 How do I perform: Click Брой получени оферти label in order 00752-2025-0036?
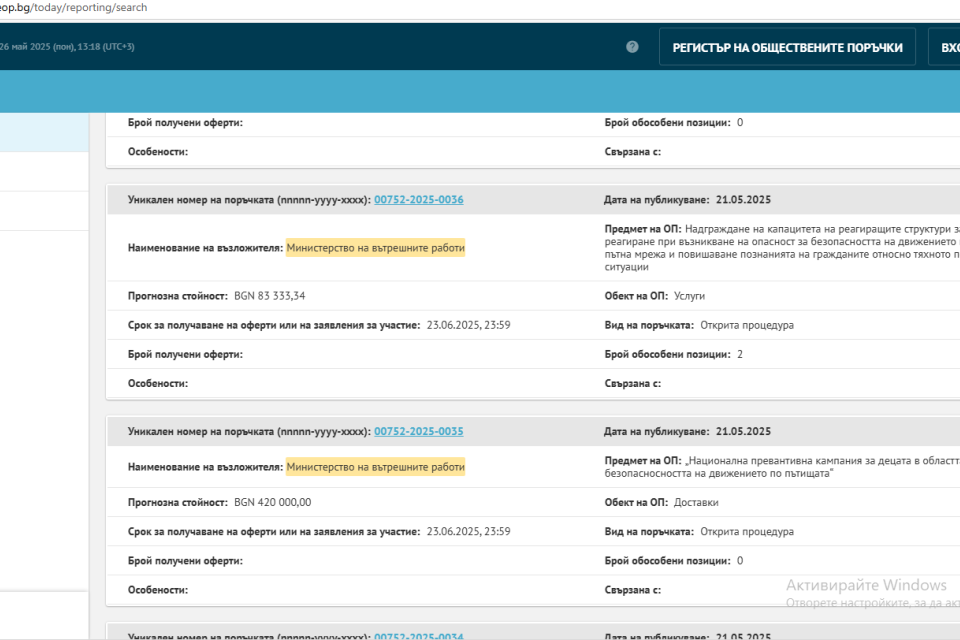[186, 354]
